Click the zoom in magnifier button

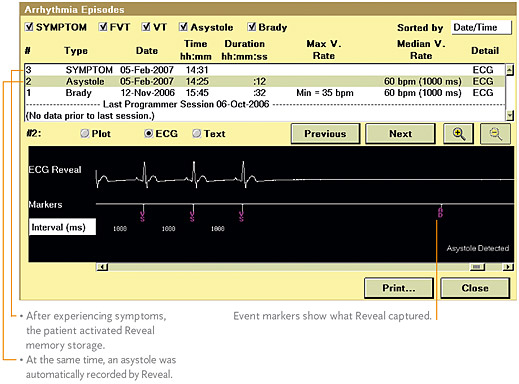pyautogui.click(x=458, y=134)
